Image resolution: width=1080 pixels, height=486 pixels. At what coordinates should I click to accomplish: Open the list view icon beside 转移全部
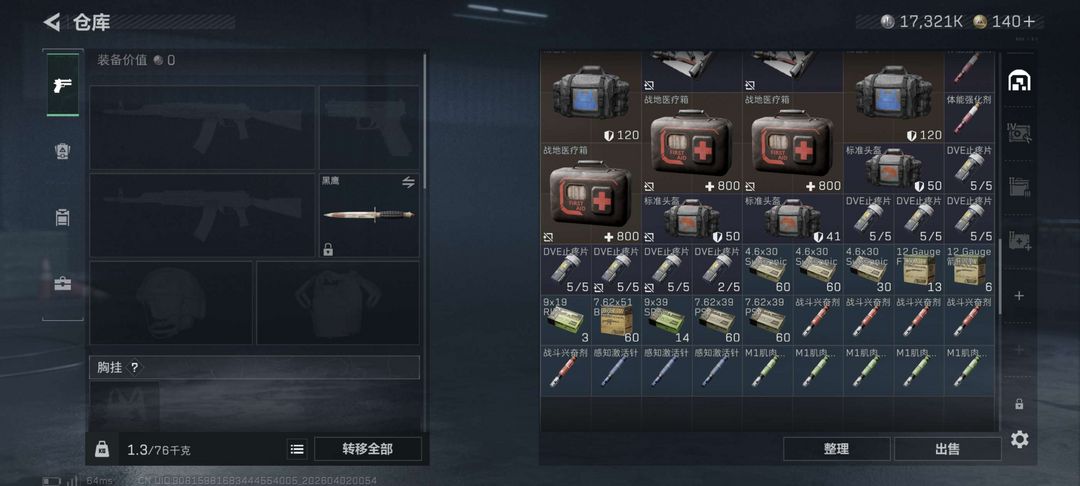pos(297,450)
